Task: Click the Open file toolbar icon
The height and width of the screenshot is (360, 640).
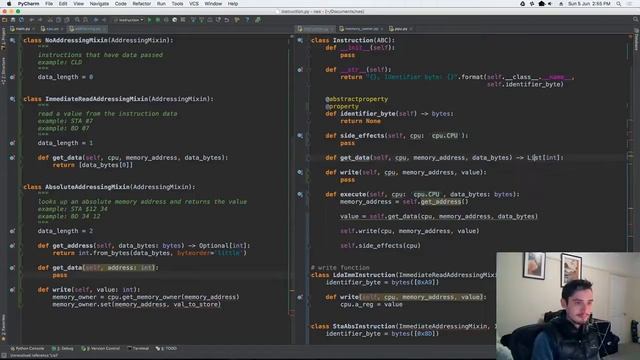Action: [4, 20]
